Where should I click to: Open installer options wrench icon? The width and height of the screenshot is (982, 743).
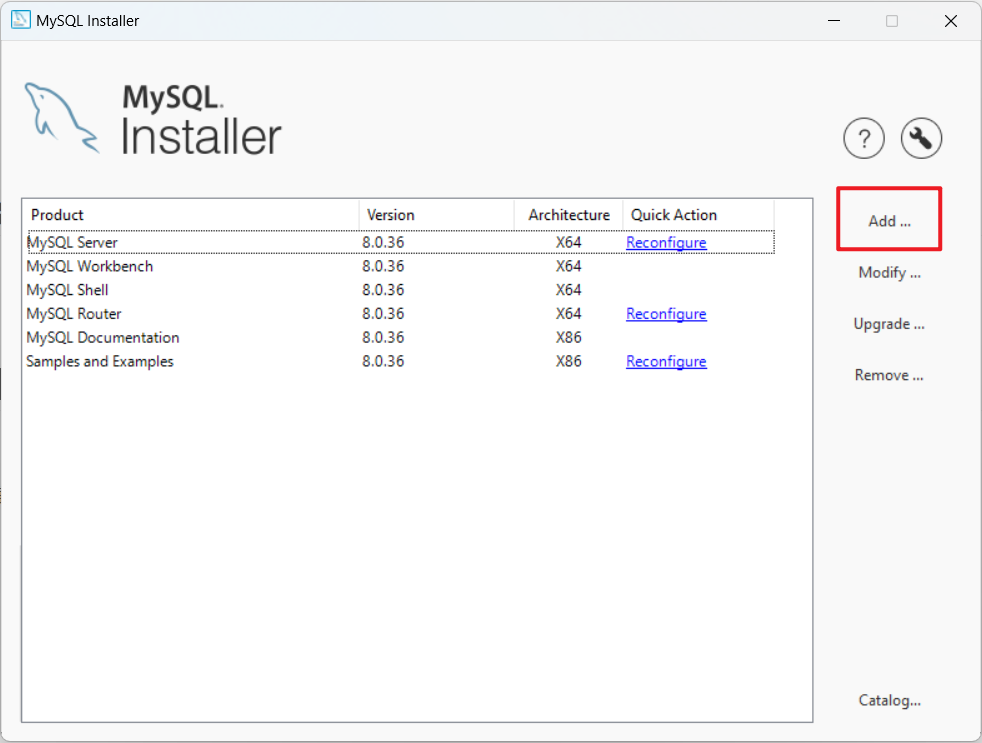(921, 138)
